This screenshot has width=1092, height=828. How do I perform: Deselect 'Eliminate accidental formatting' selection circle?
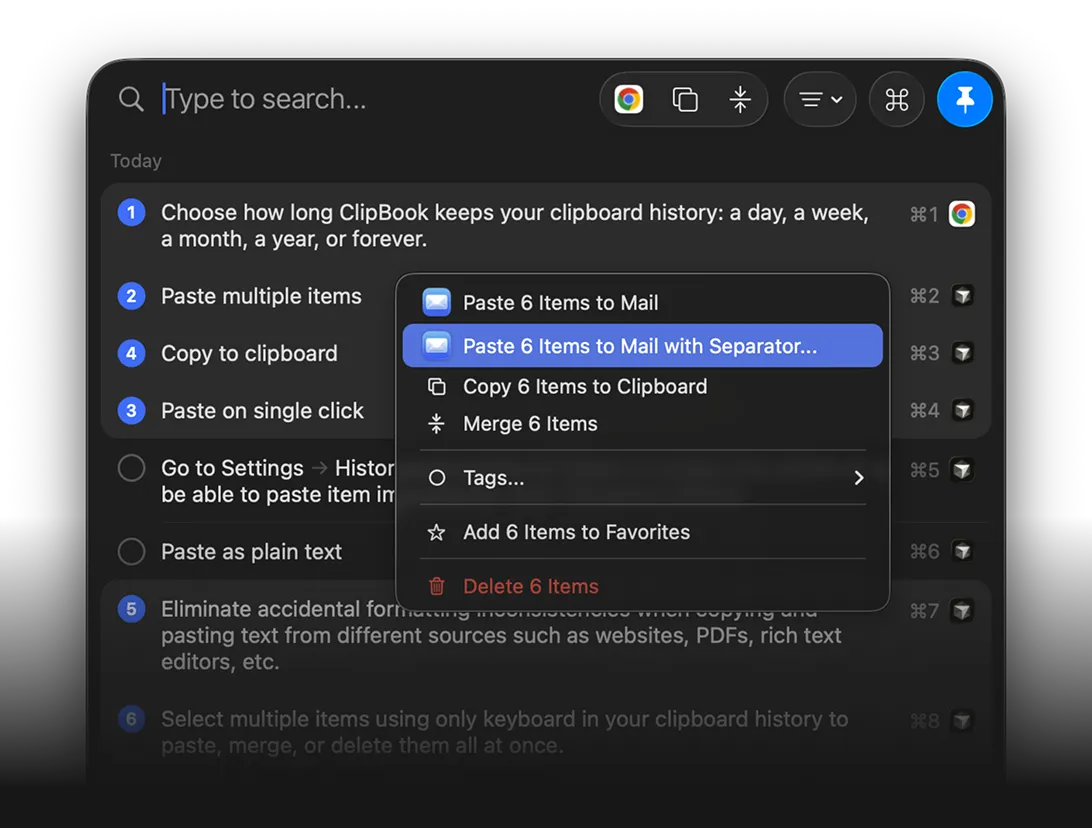click(131, 609)
